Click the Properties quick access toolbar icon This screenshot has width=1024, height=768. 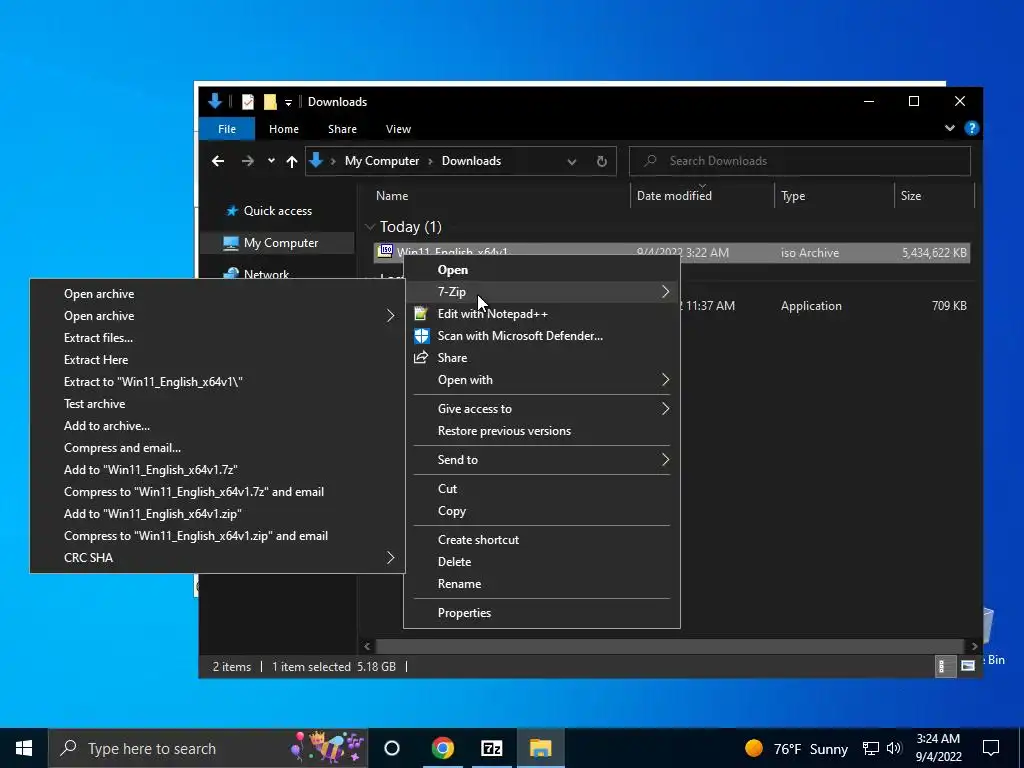click(248, 102)
